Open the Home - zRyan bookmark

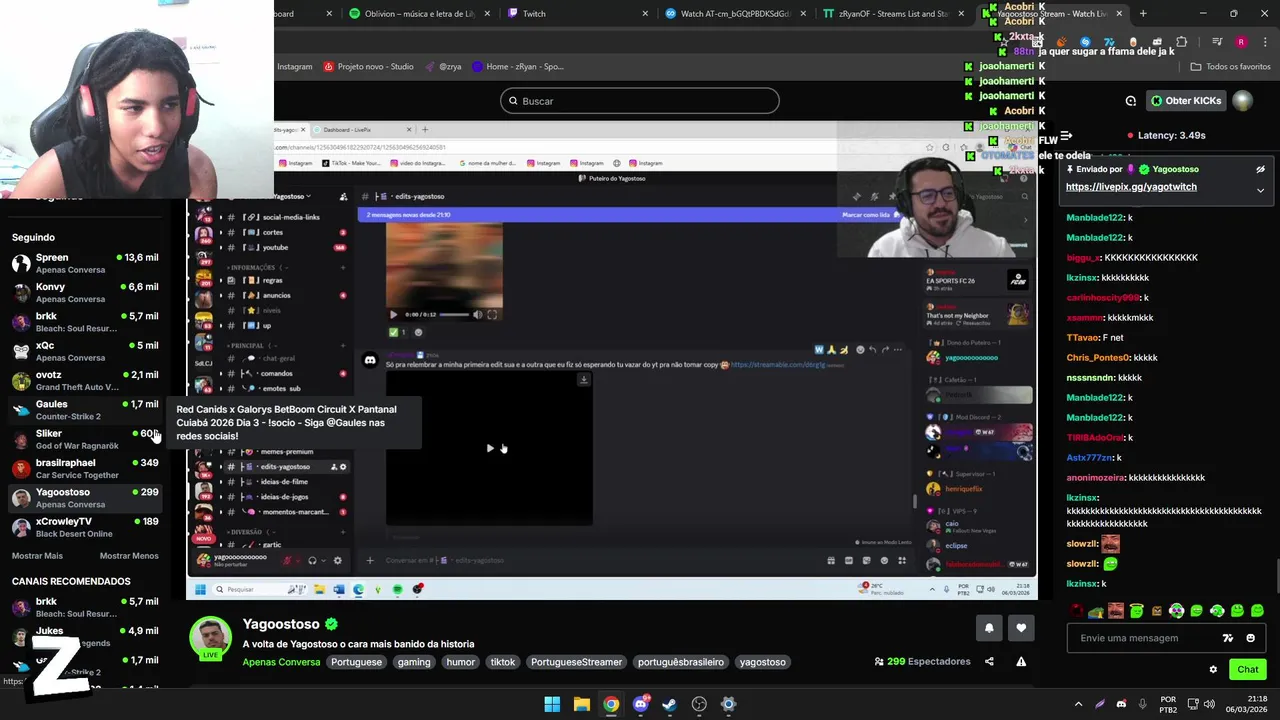point(517,67)
